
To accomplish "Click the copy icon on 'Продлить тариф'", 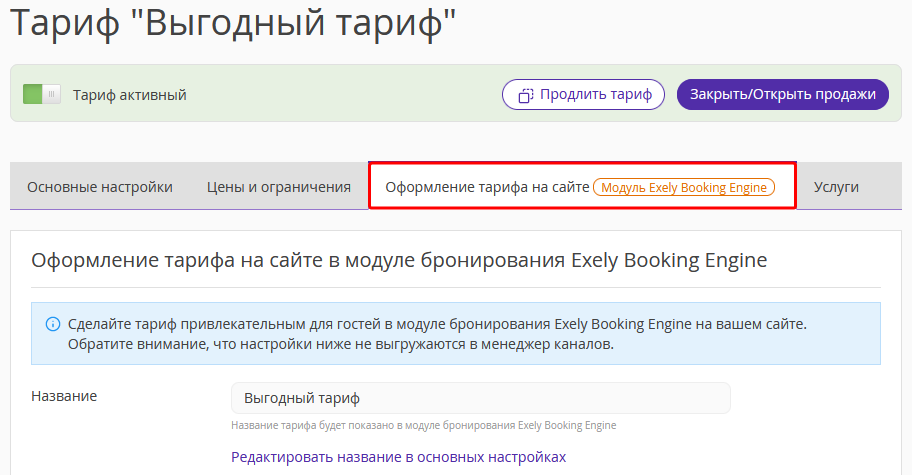I will click(525, 95).
